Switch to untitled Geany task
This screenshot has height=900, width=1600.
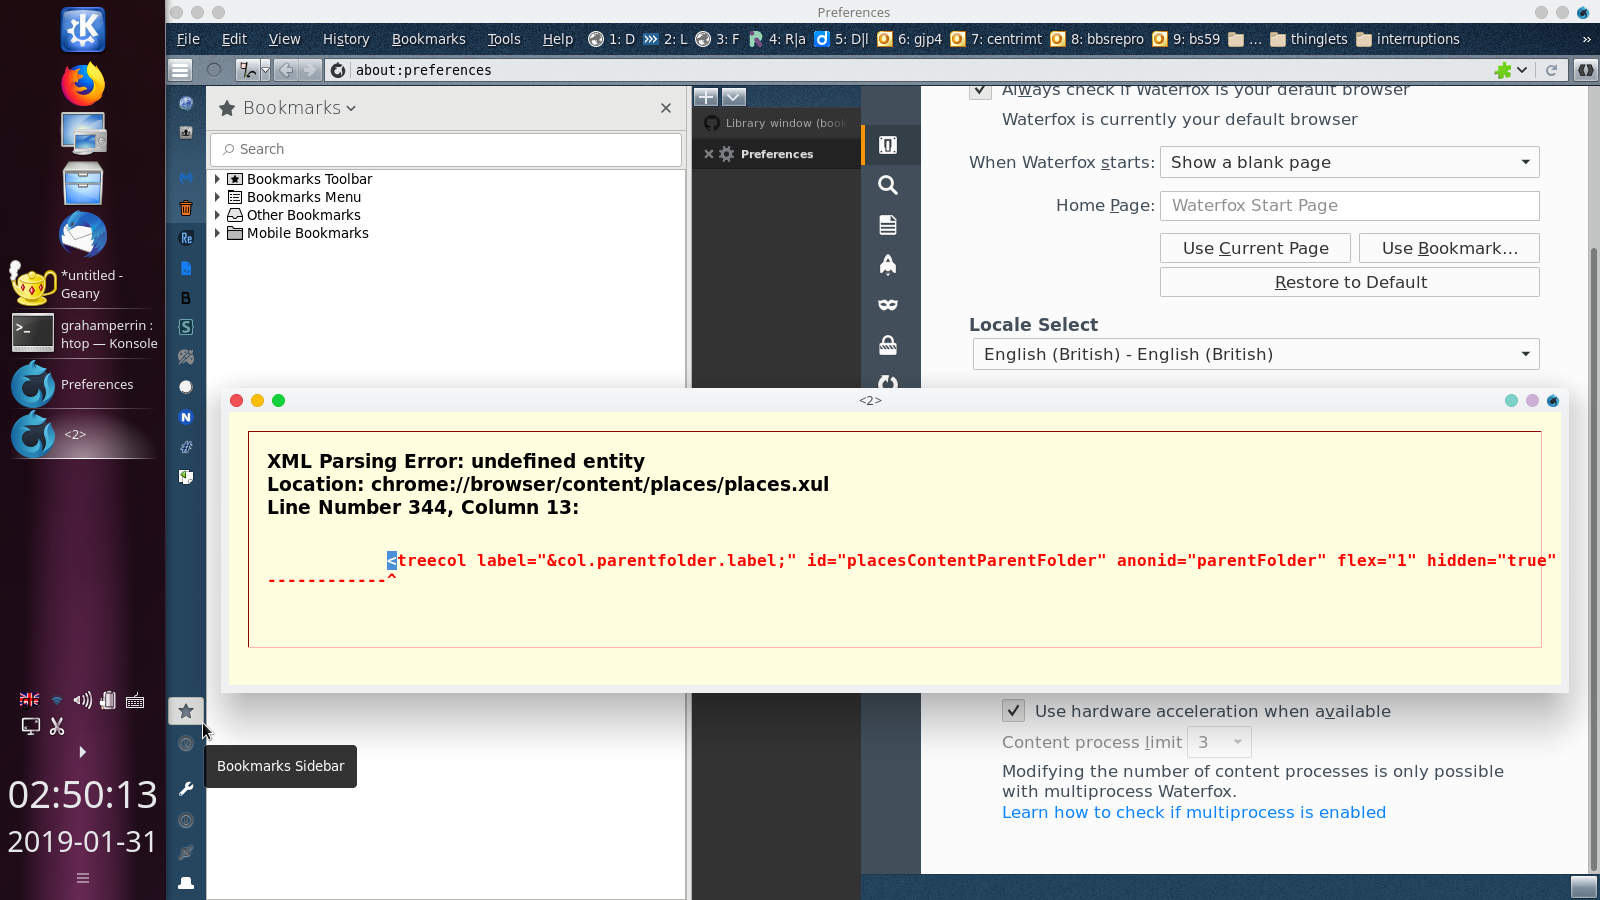coord(84,284)
